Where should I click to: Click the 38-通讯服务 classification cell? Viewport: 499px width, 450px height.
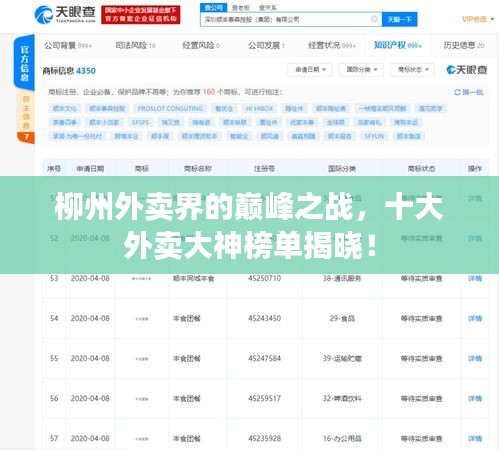tap(342, 278)
